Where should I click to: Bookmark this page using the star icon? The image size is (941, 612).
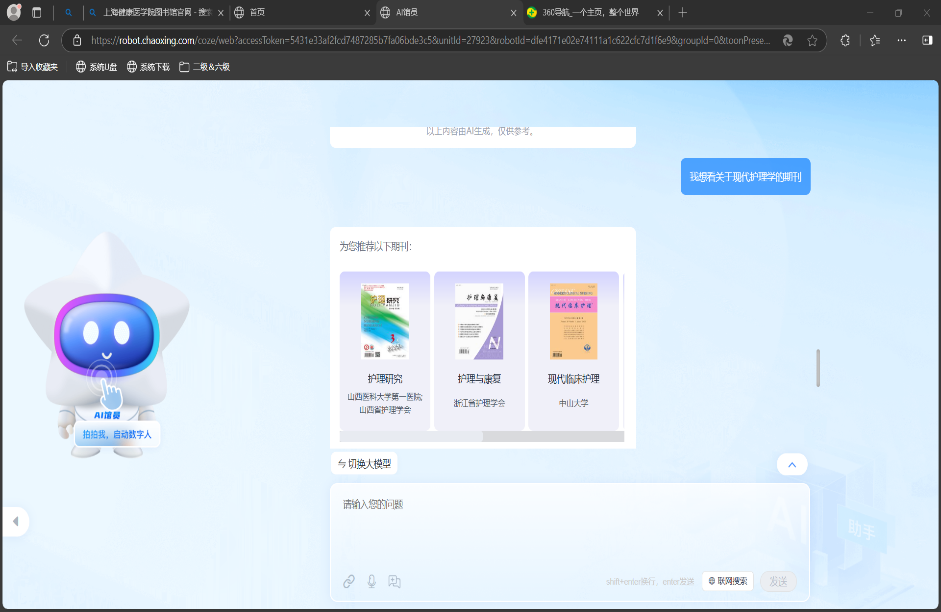click(812, 40)
